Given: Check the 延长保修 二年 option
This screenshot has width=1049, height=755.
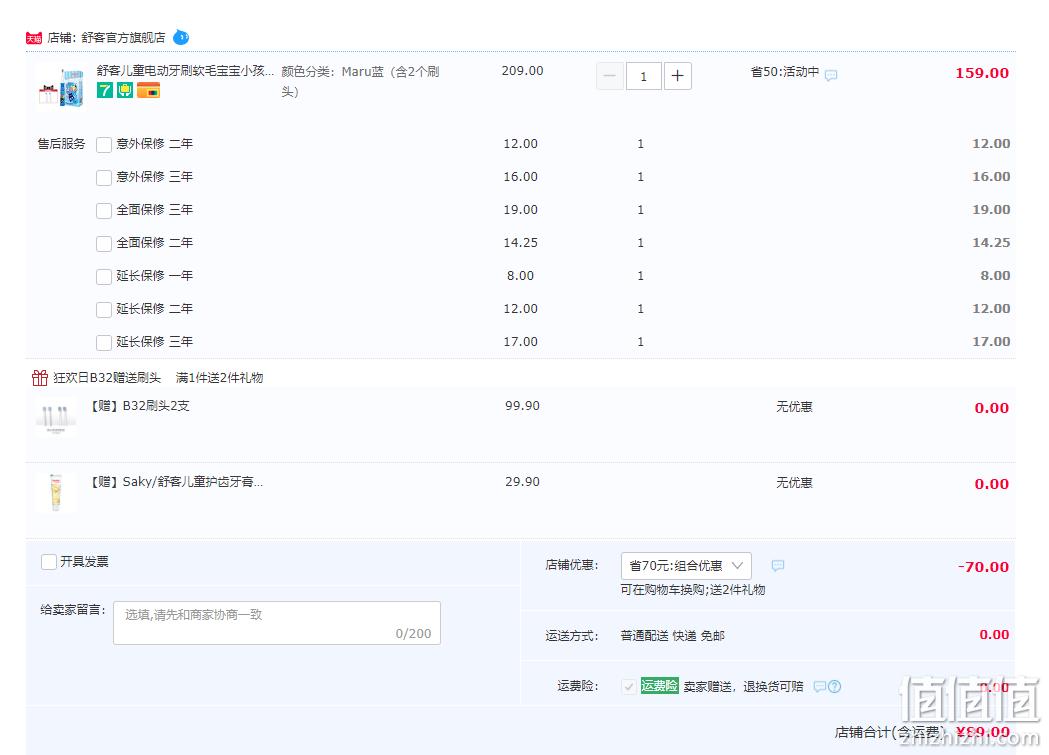Looking at the screenshot, I should (x=104, y=310).
